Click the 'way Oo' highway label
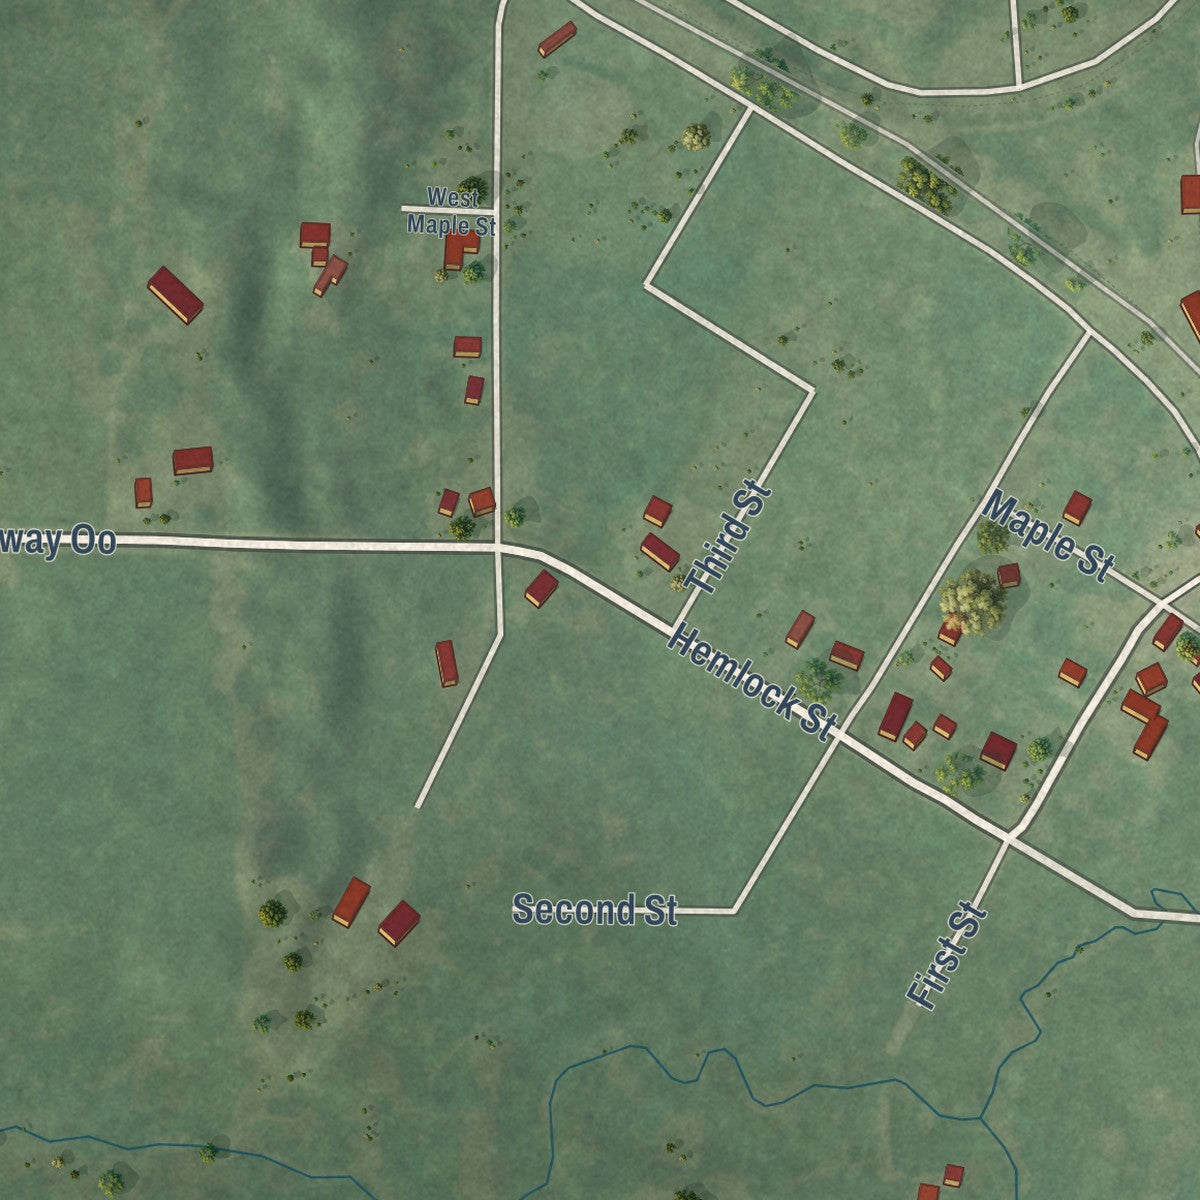 tap(58, 542)
